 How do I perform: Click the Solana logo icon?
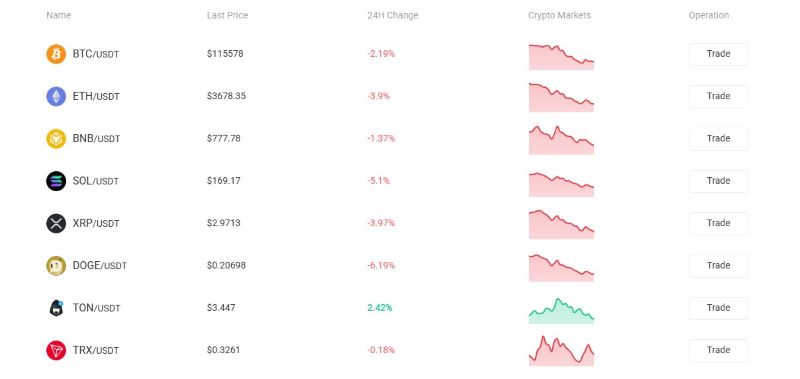[56, 181]
